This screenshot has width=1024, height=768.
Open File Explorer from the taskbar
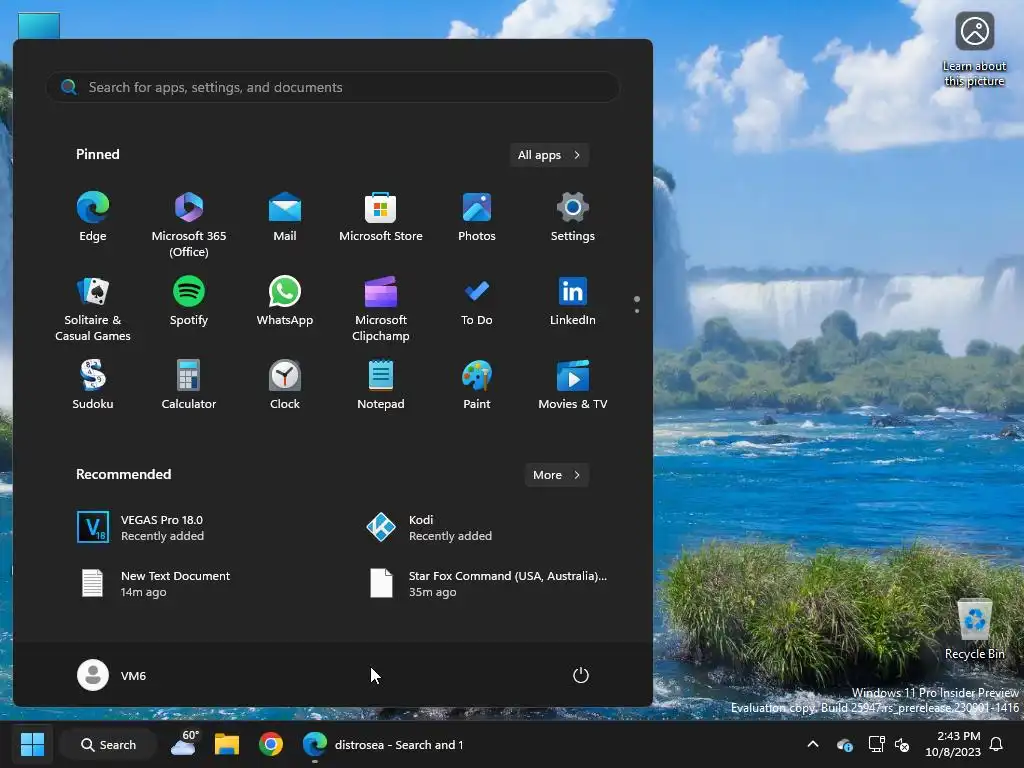pos(227,744)
